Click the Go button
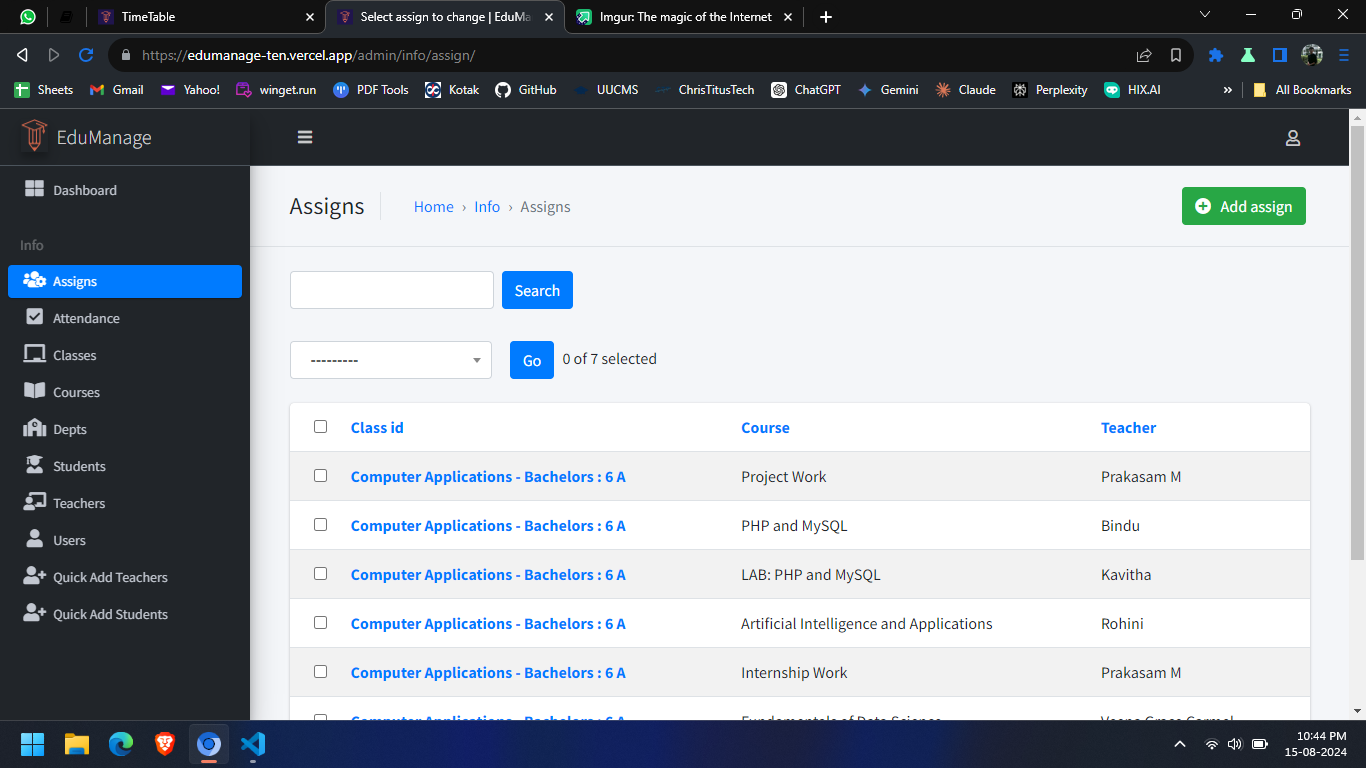Screen dimensions: 1366x768 pos(532,360)
